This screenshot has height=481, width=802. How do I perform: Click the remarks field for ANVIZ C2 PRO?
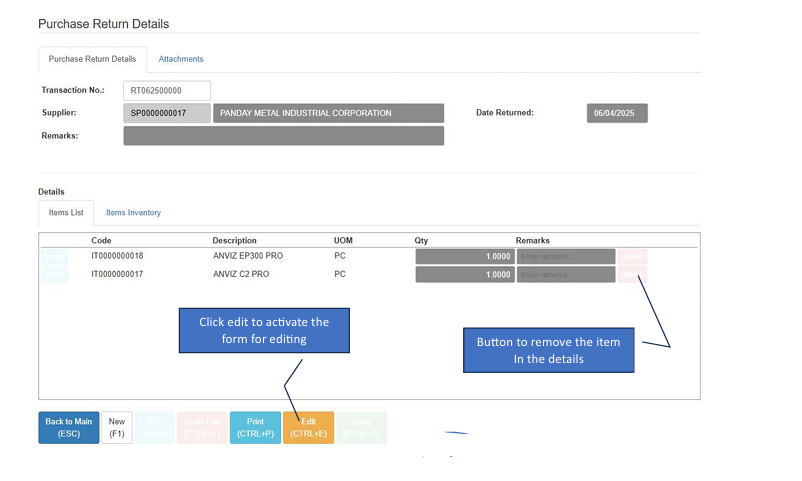pos(566,274)
